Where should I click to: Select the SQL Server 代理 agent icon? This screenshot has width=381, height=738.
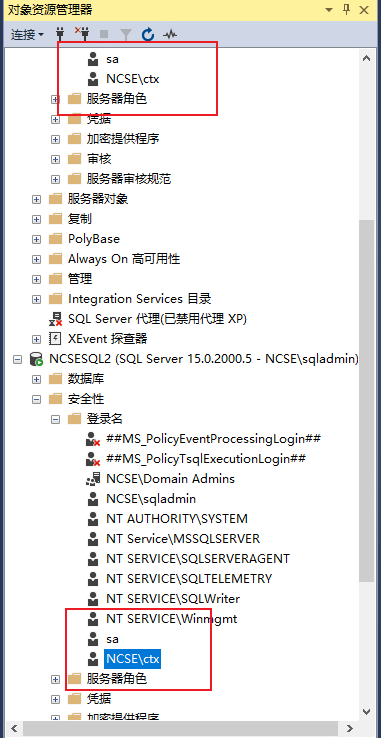pyautogui.click(x=56, y=319)
